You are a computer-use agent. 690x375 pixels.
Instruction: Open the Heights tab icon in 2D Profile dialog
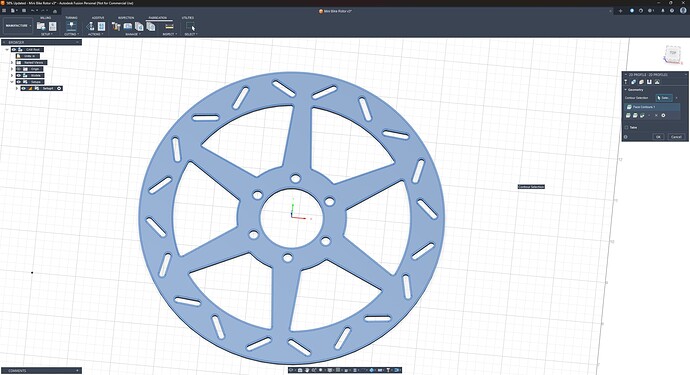coord(641,82)
